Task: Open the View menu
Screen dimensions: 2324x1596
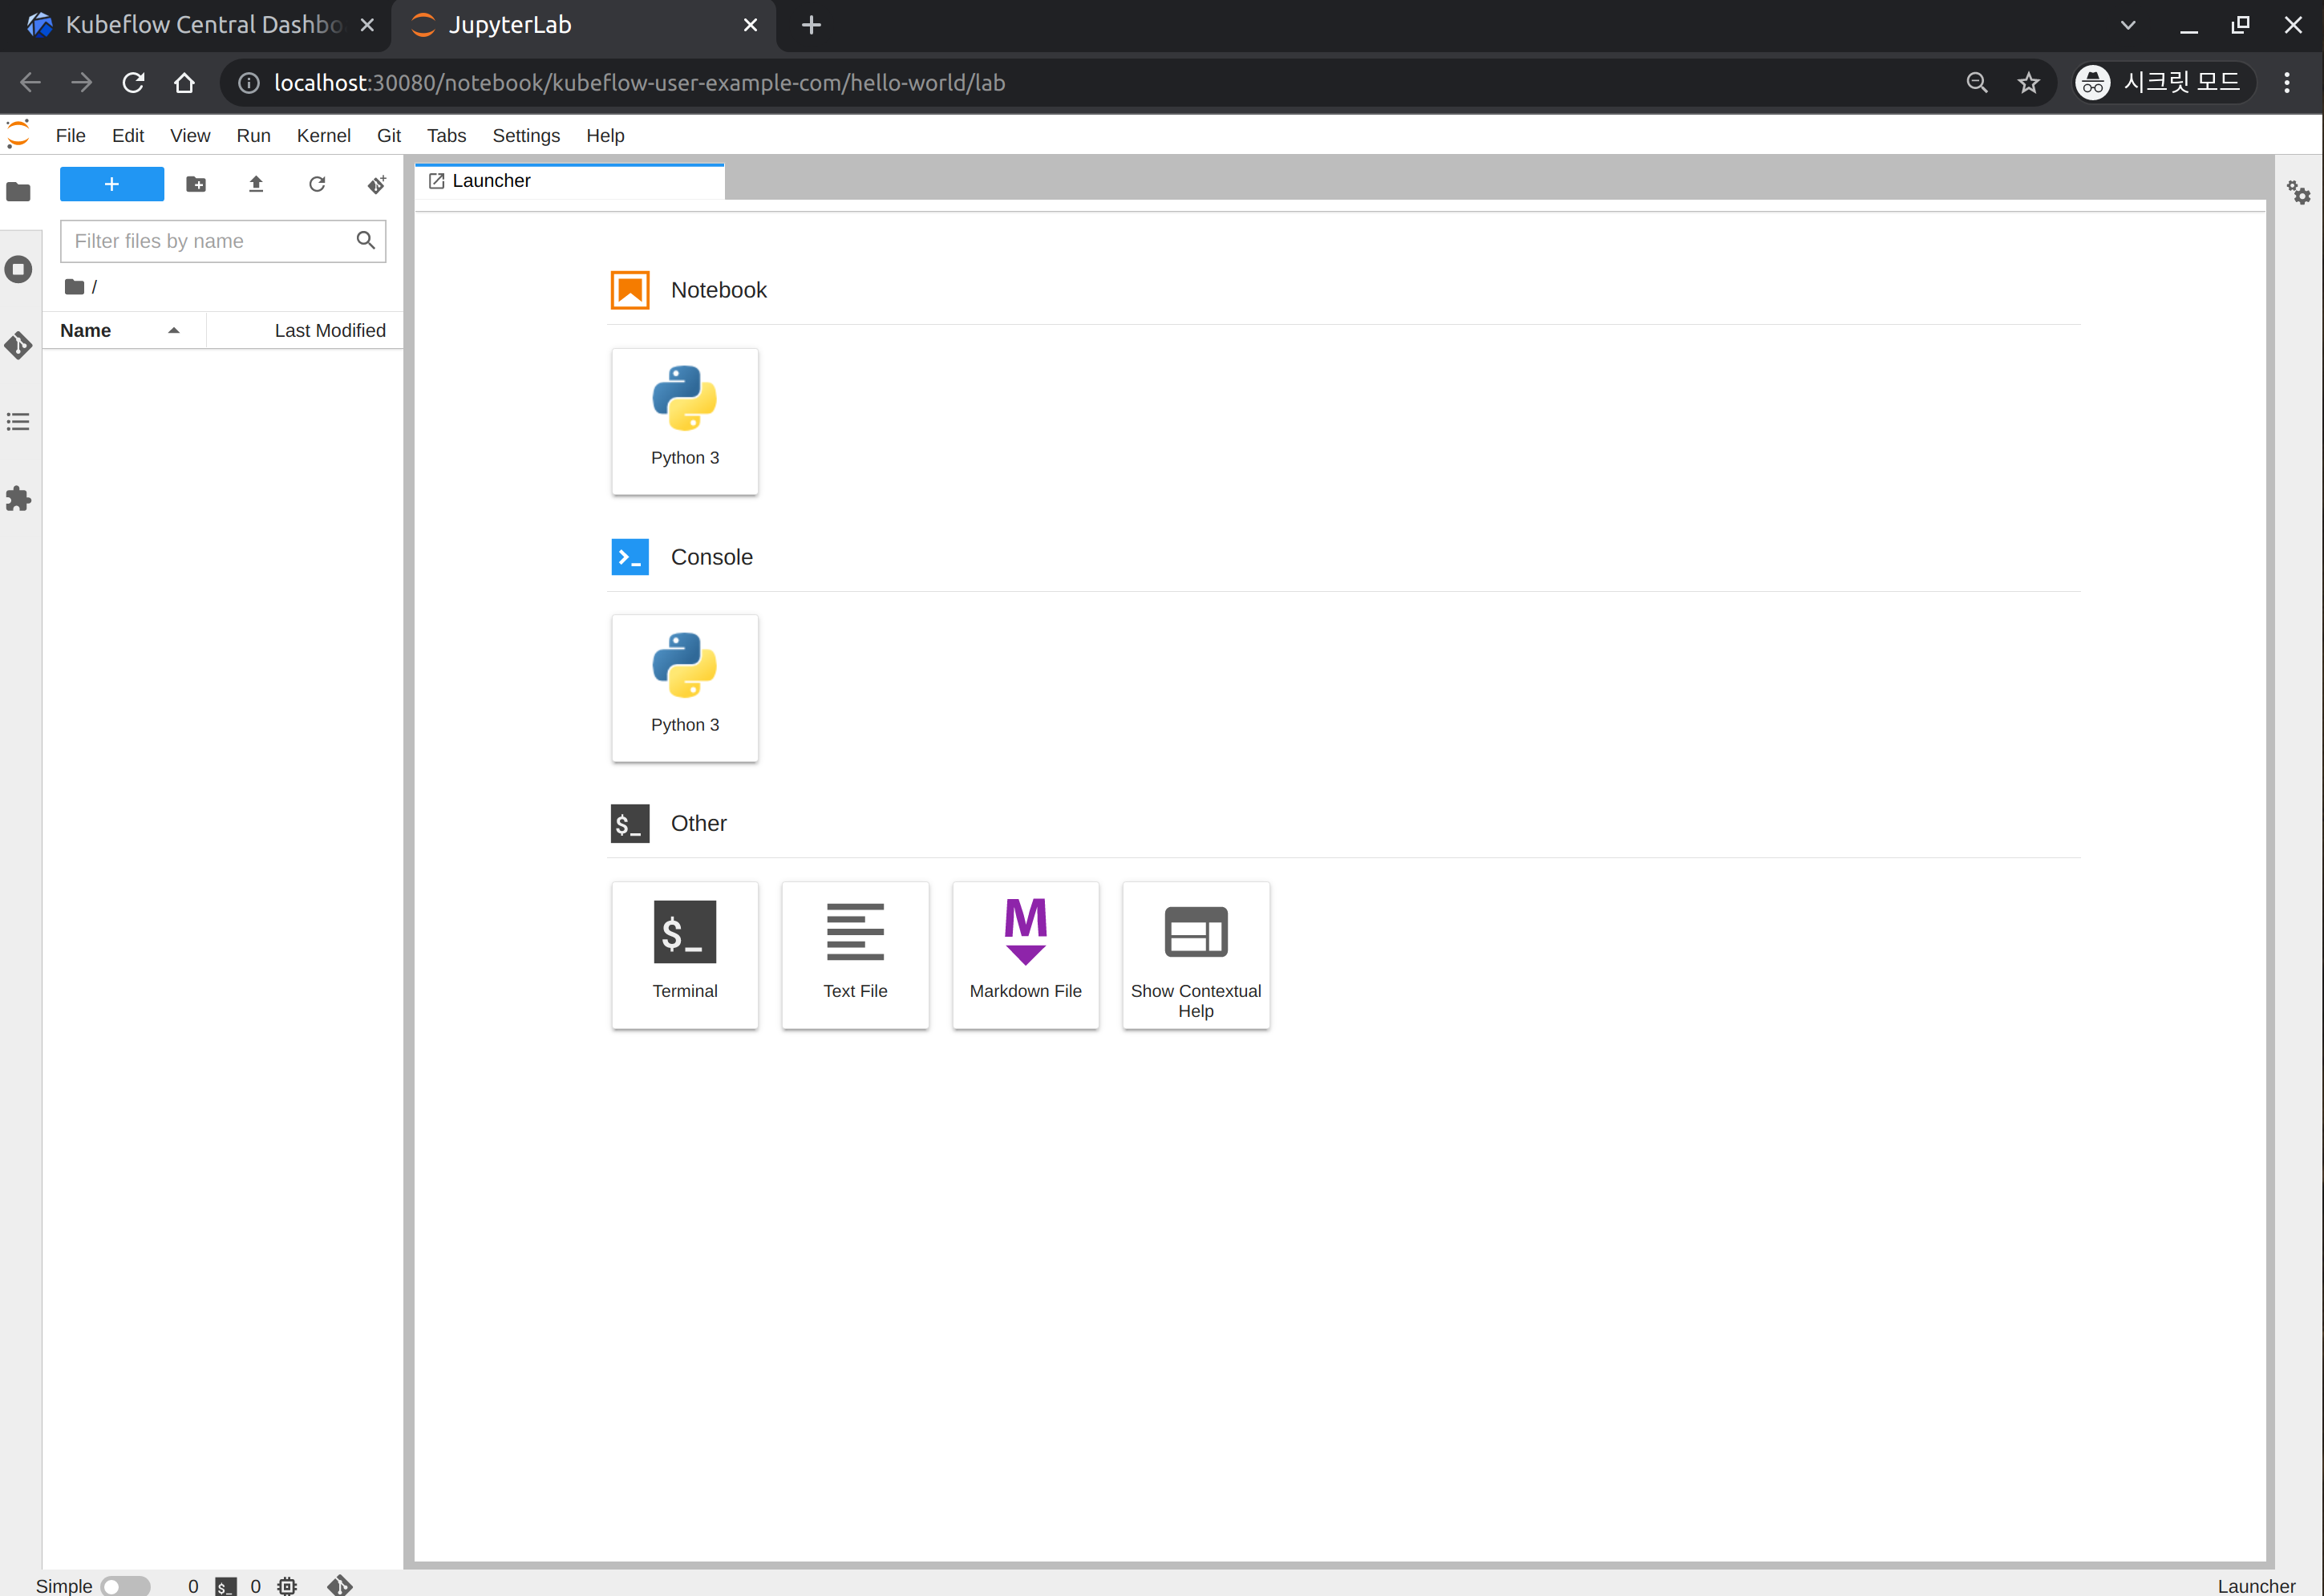Action: 190,135
